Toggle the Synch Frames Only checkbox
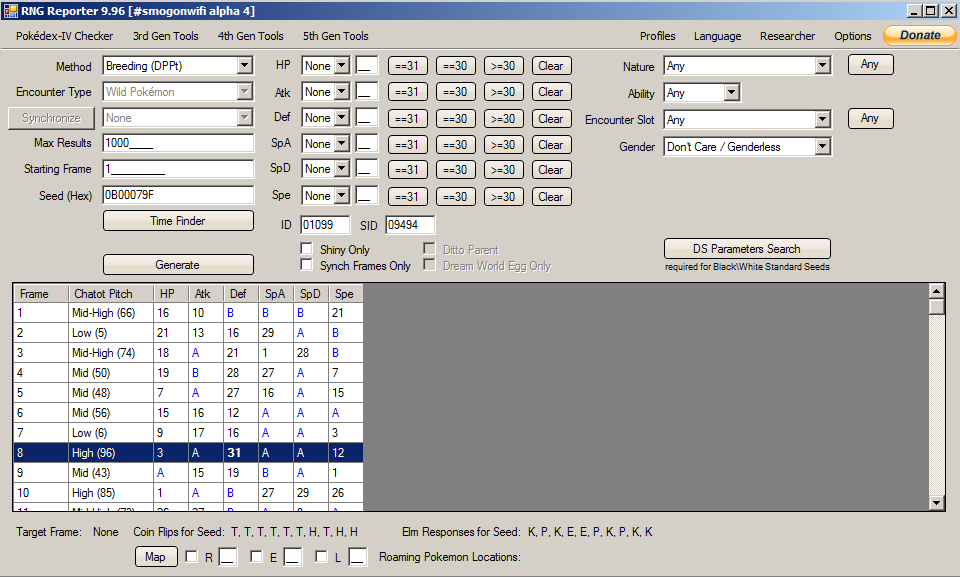 pyautogui.click(x=307, y=265)
